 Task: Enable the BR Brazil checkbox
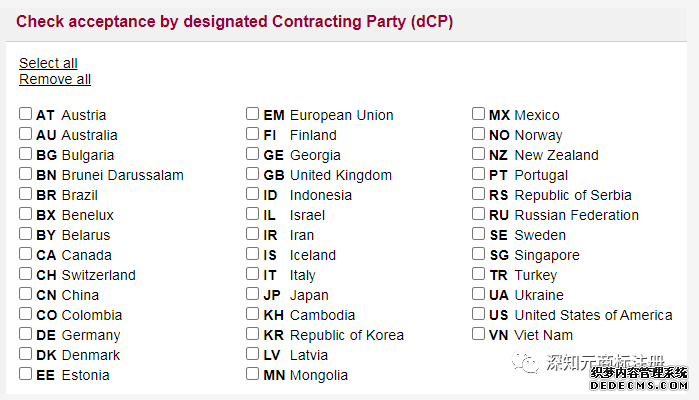(x=25, y=194)
